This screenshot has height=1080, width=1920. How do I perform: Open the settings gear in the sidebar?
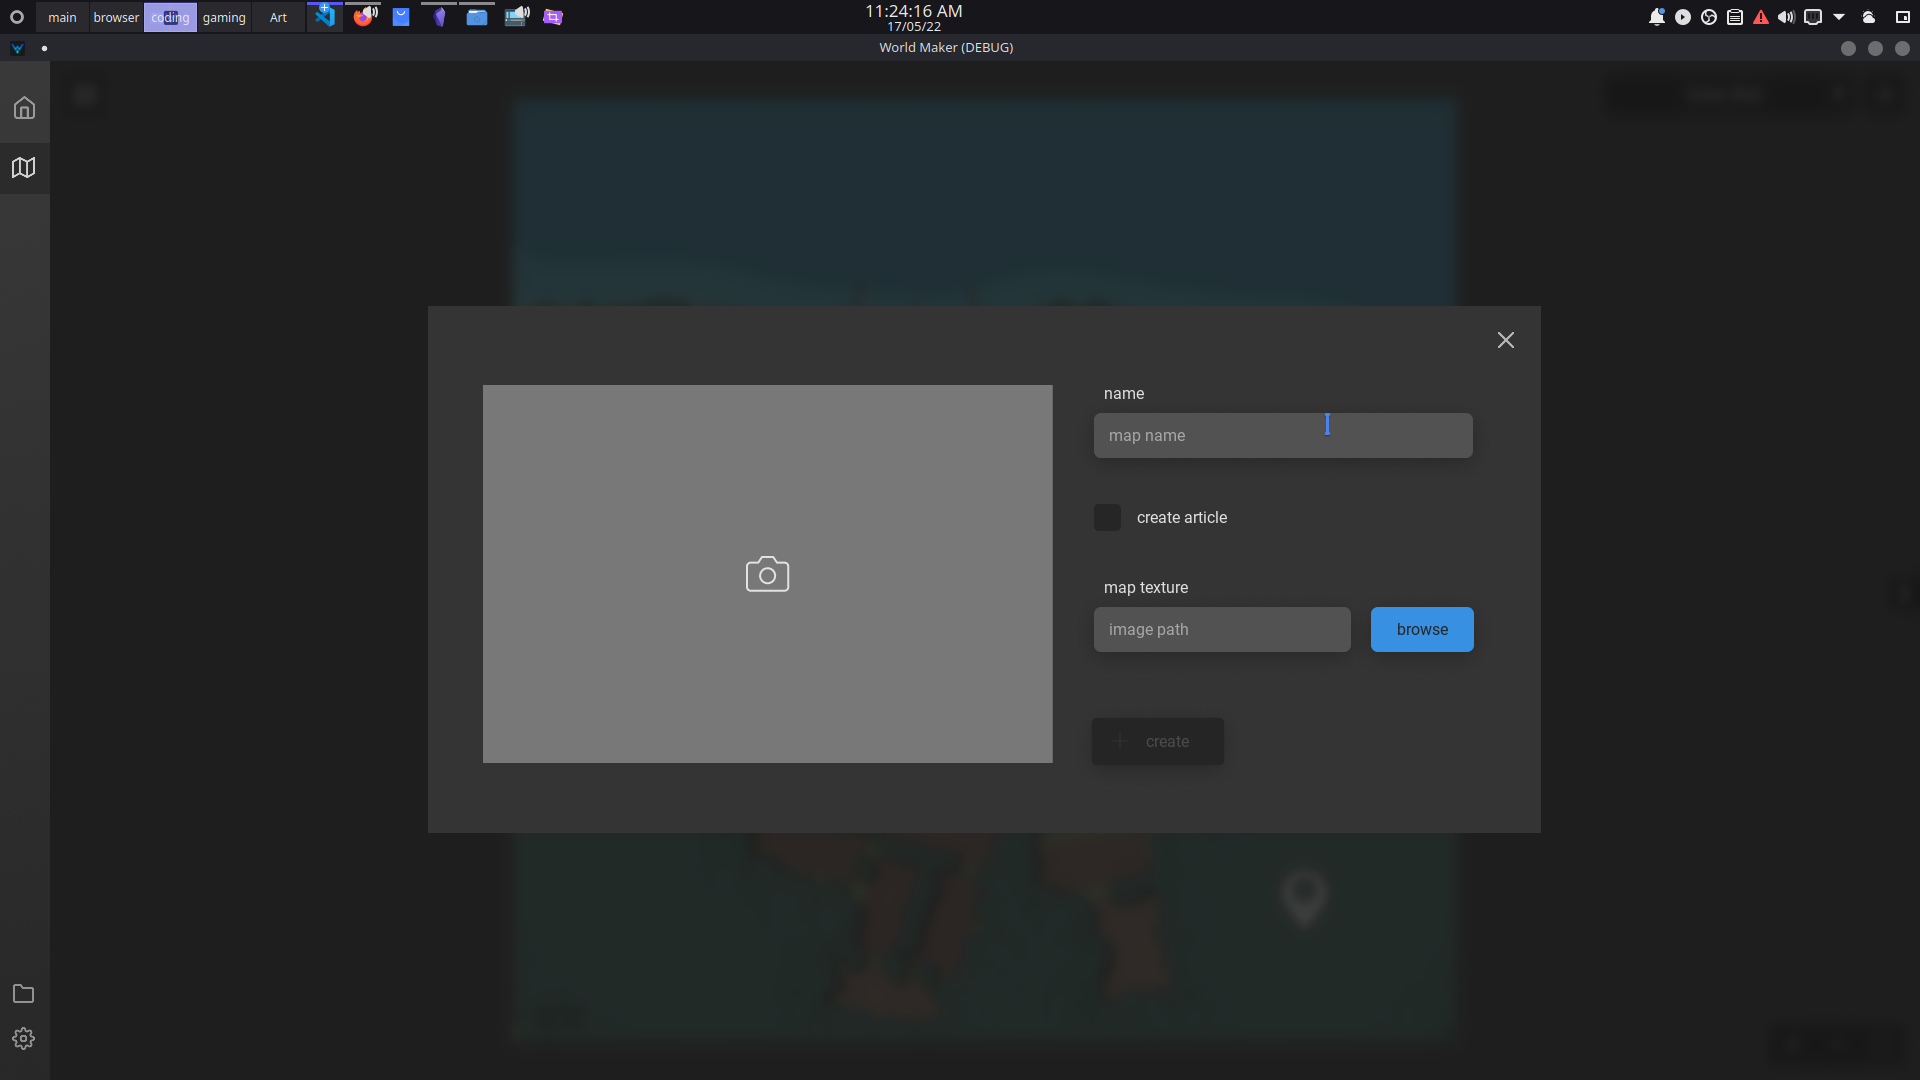coord(23,1038)
